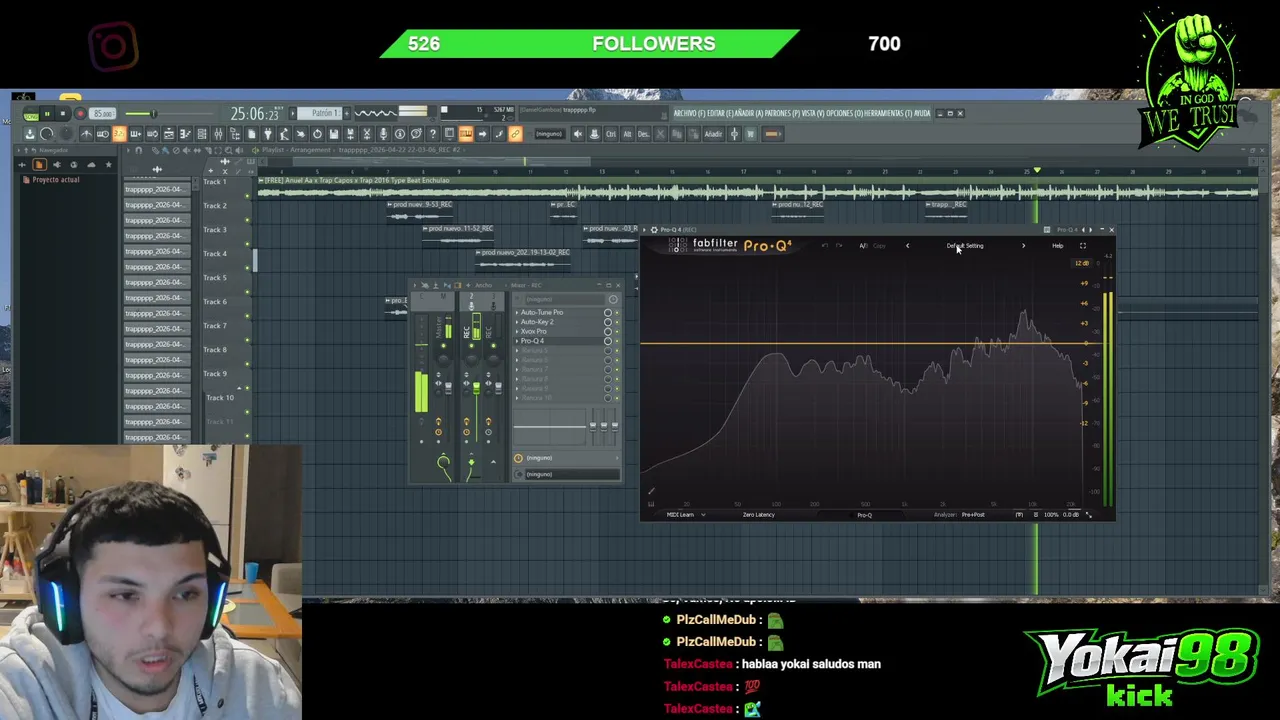Click the tempo field showing 85.000
The height and width of the screenshot is (720, 1280).
coord(102,113)
